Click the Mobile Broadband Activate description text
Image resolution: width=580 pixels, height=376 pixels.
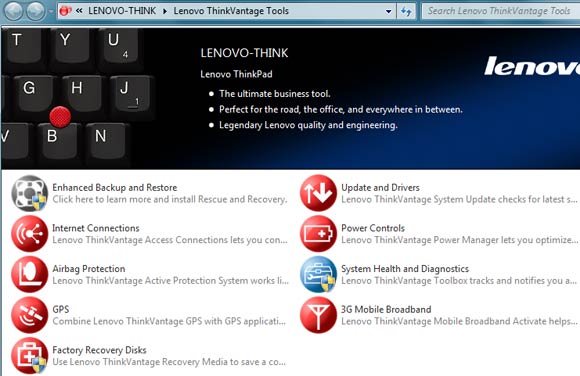[459, 321]
